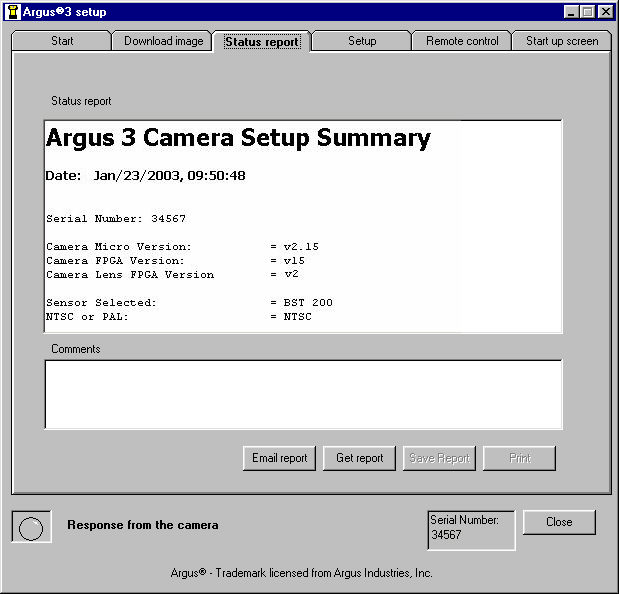This screenshot has width=619, height=594.
Task: Click the Close button at bottom right
Action: (x=559, y=522)
